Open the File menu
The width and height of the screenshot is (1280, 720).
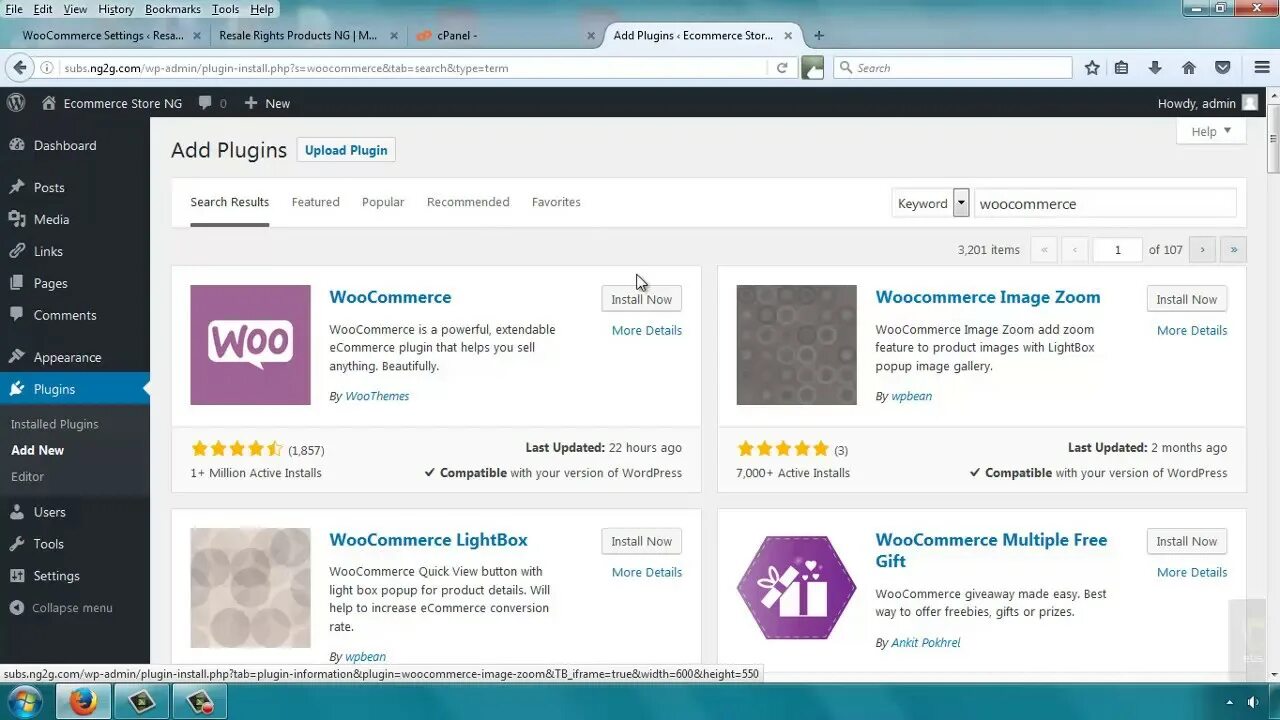pyautogui.click(x=14, y=9)
